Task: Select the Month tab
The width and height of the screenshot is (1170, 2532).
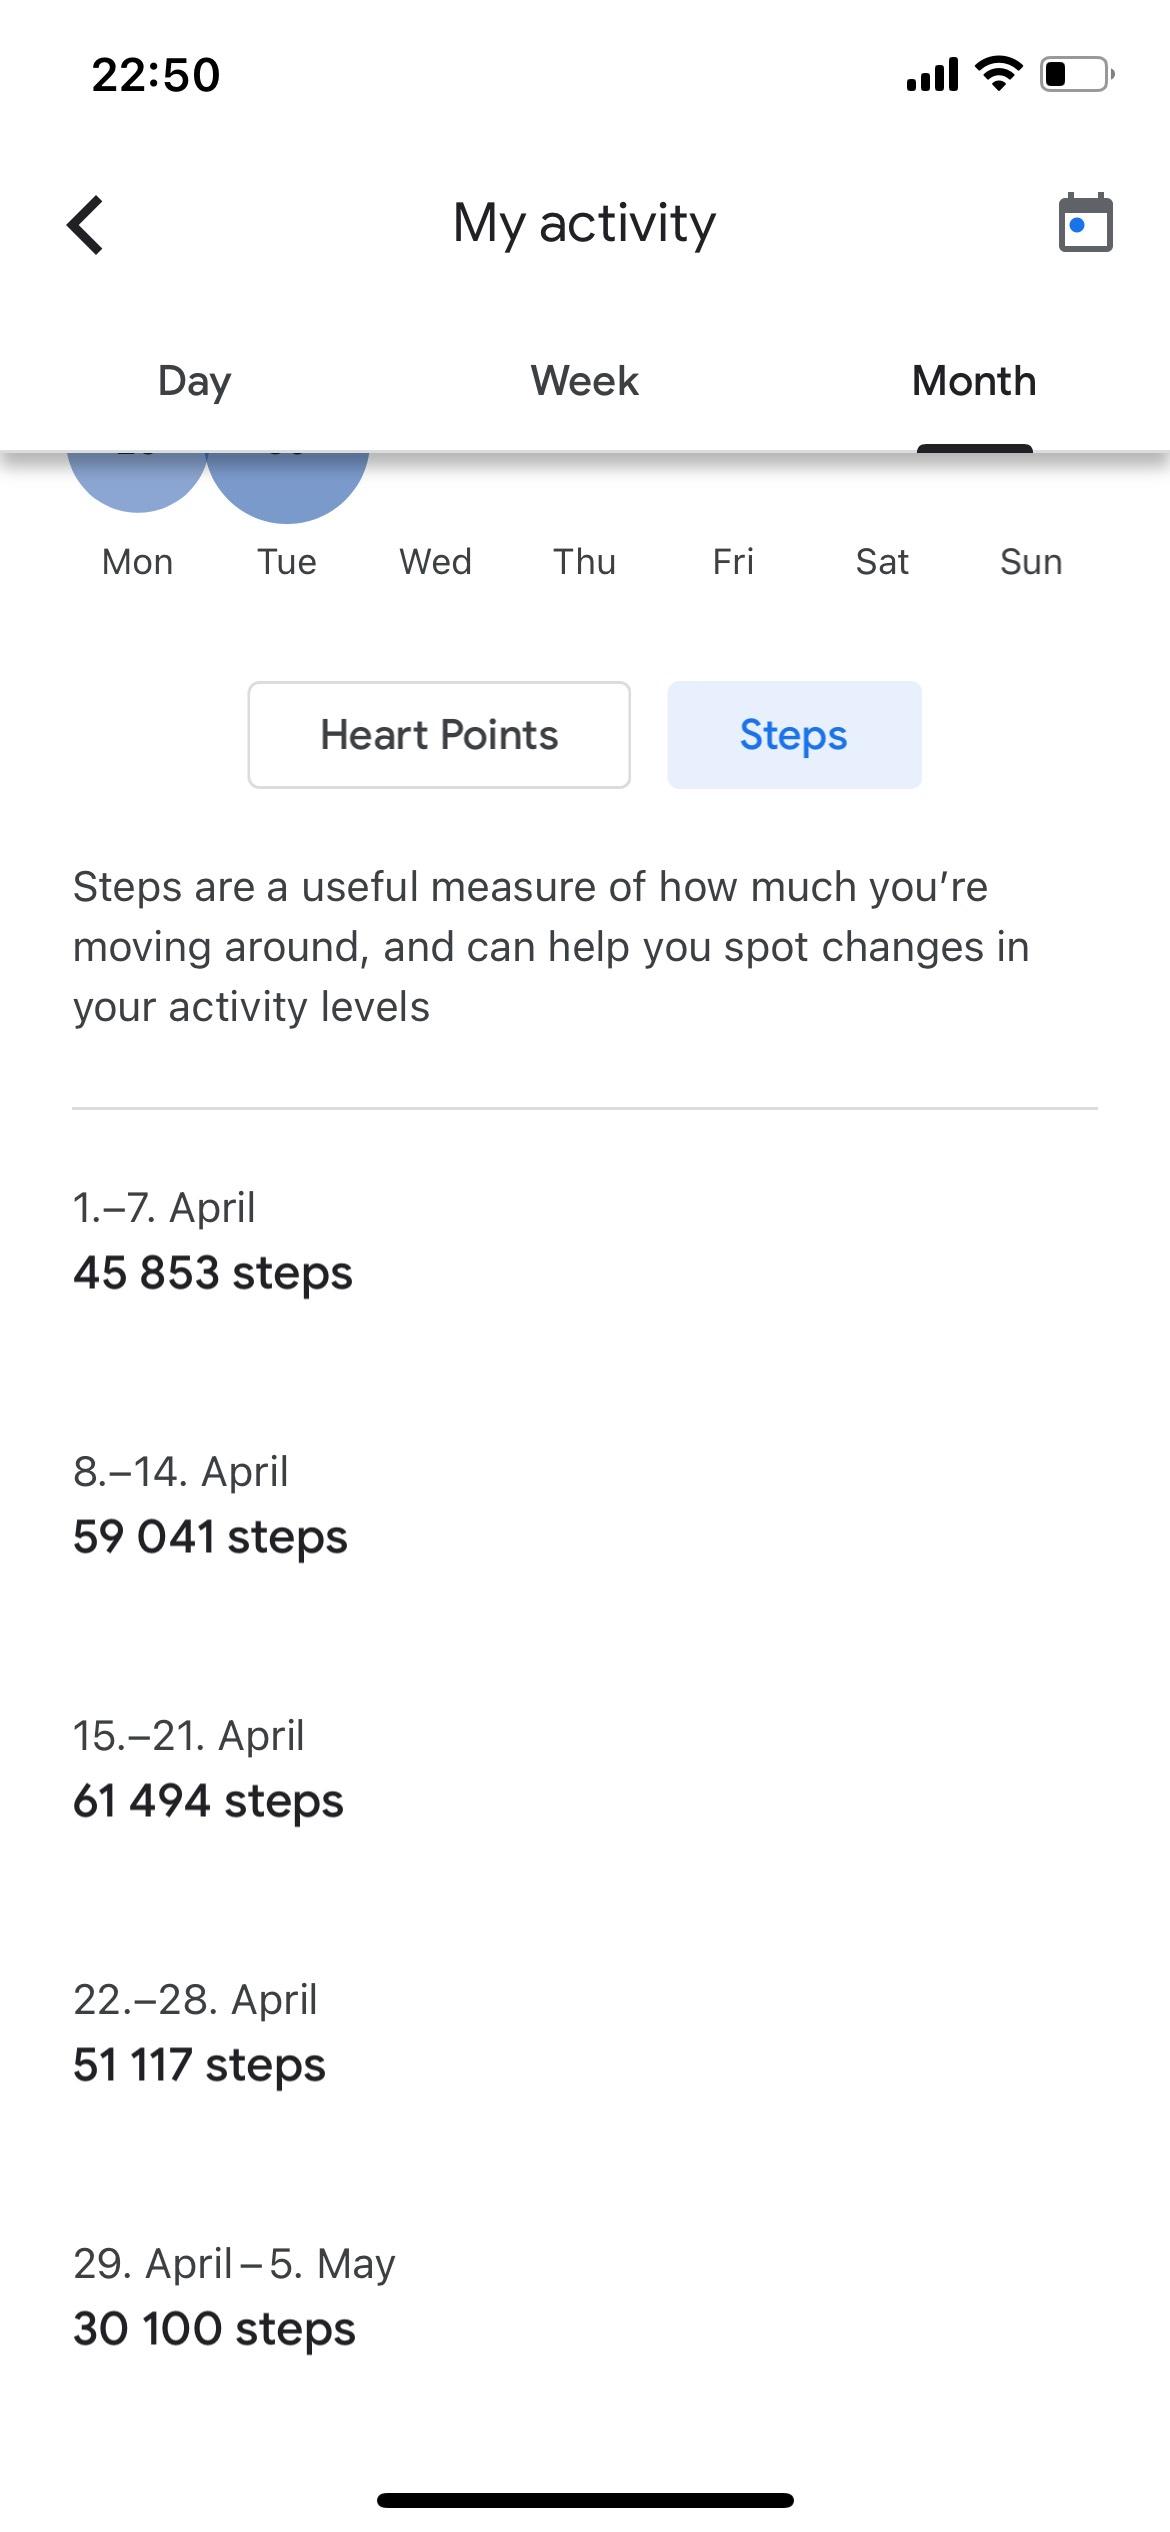Action: [x=974, y=381]
